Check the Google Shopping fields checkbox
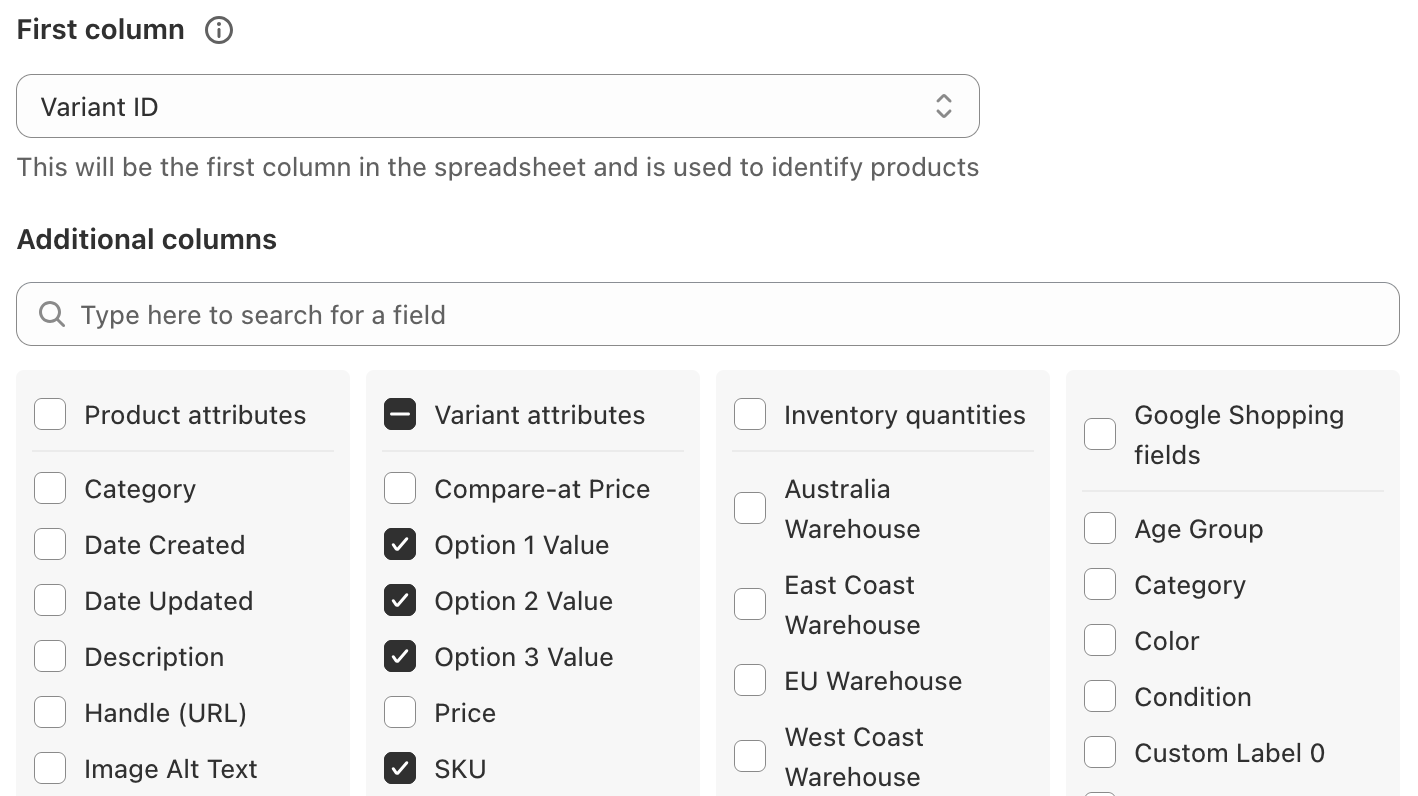1418x796 pixels. 1100,434
